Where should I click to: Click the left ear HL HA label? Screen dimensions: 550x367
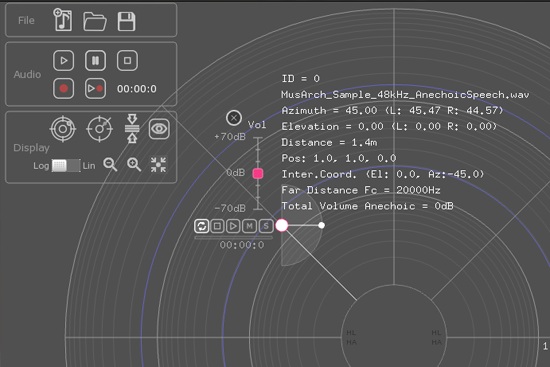point(351,337)
